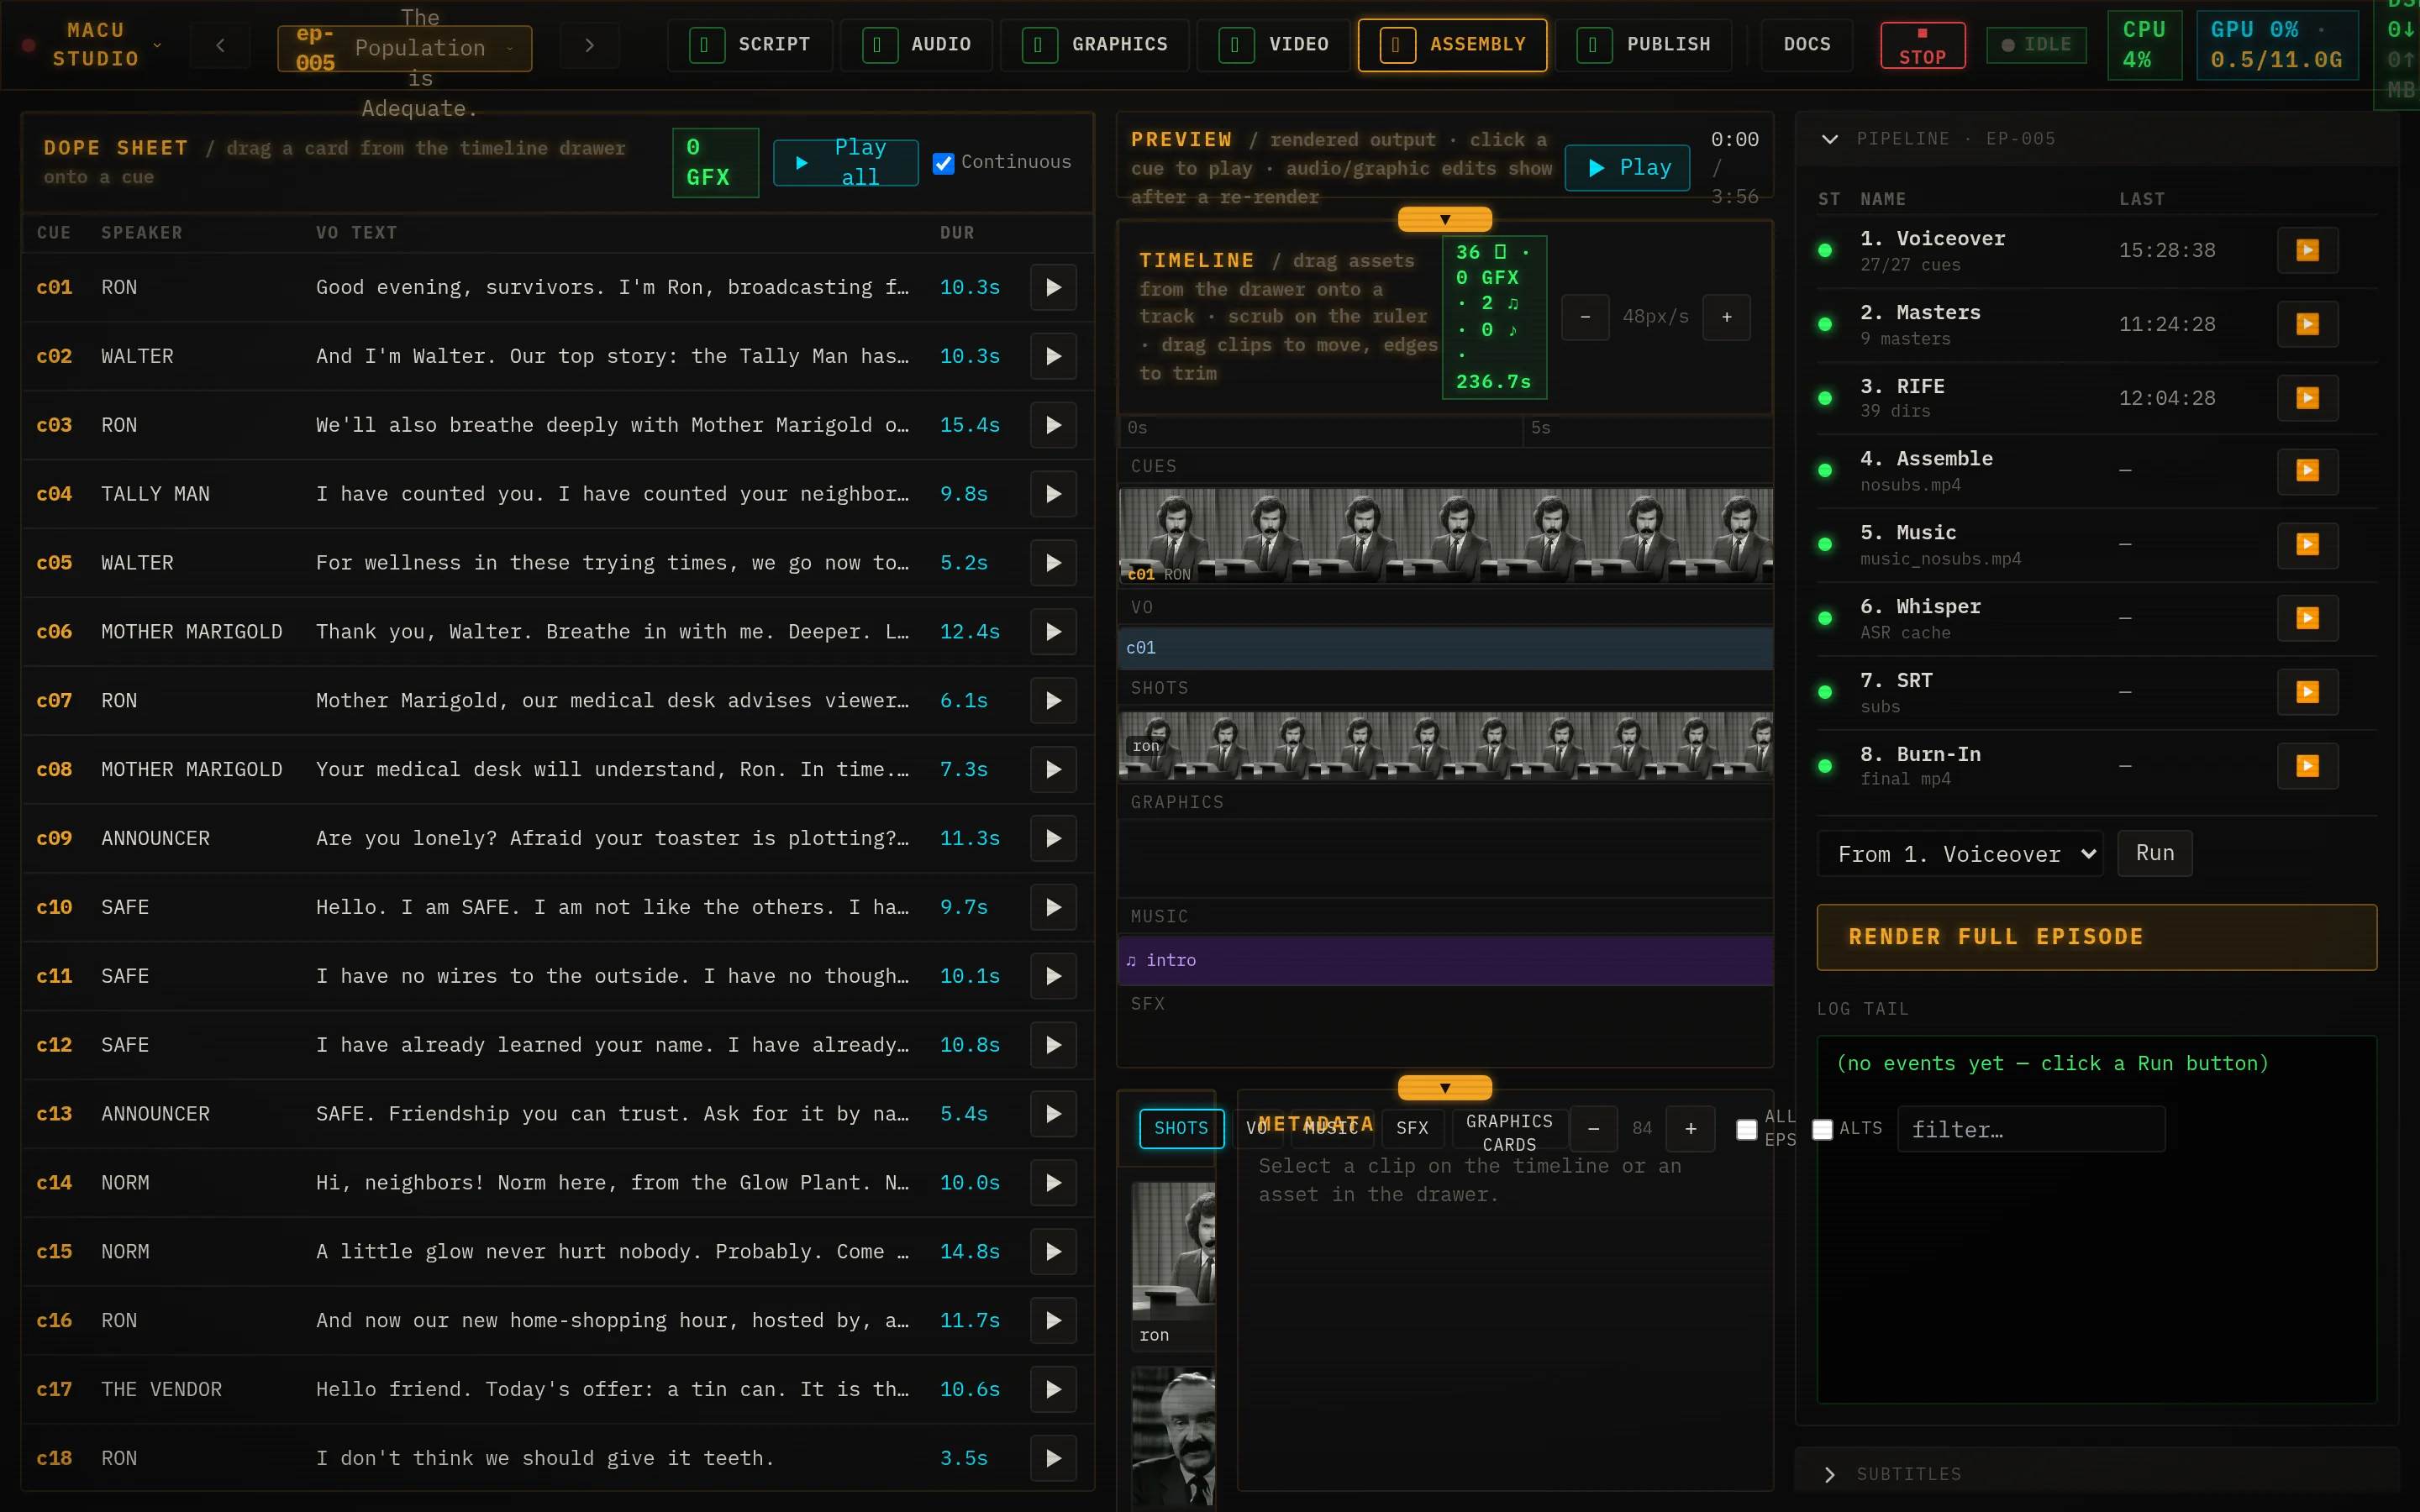Switch to the Audio tab

pyautogui.click(x=916, y=45)
